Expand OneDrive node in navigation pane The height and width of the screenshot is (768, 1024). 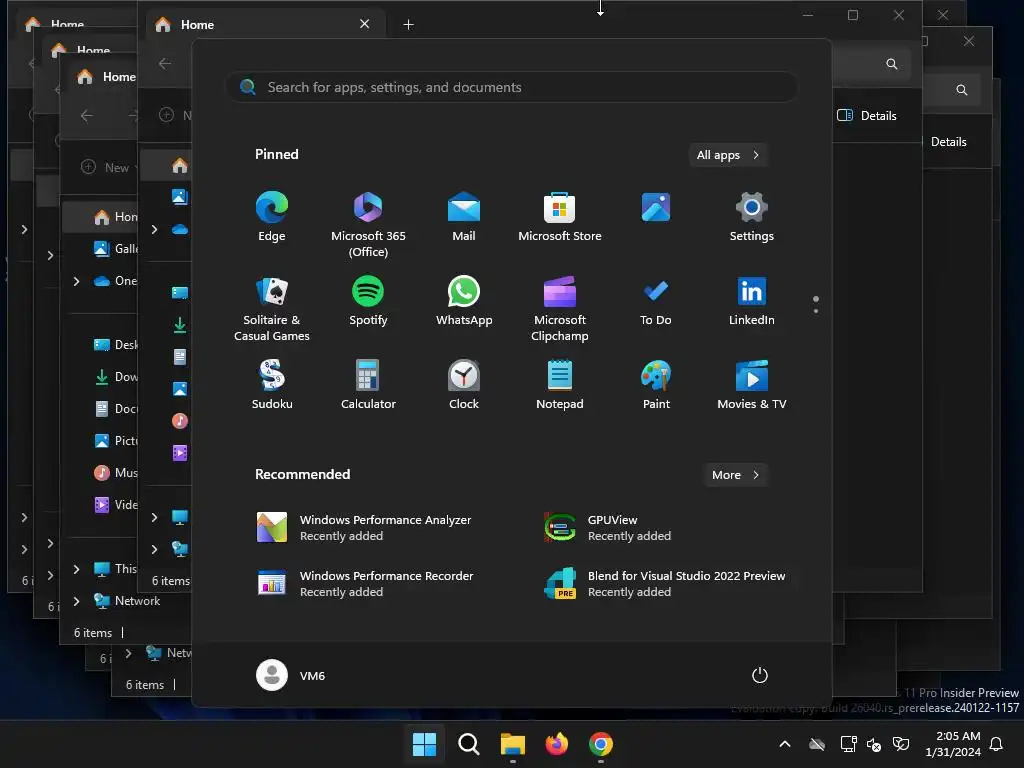pyautogui.click(x=76, y=281)
